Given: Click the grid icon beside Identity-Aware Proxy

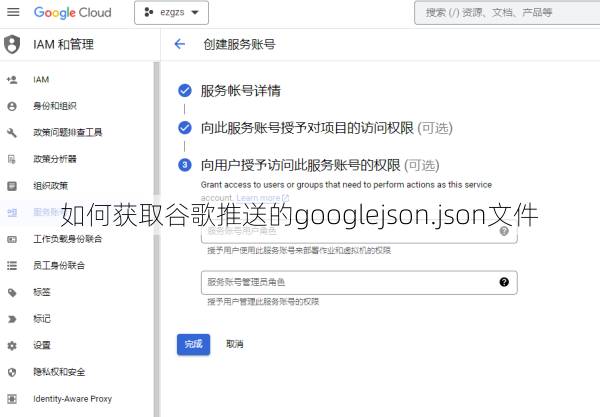Looking at the screenshot, I should tap(12, 399).
